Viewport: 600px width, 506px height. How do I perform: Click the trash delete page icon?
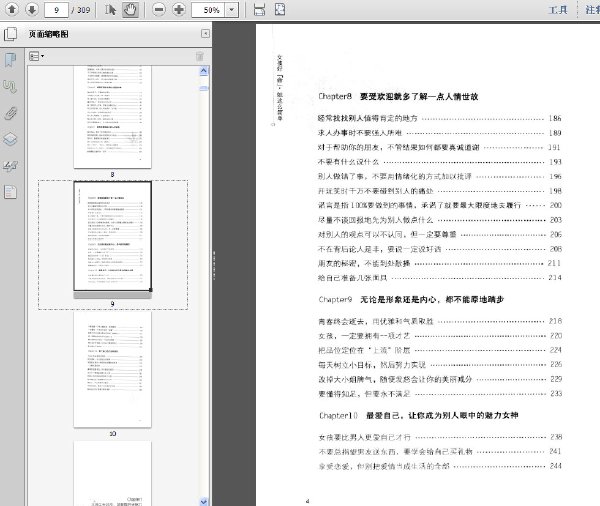click(x=200, y=56)
